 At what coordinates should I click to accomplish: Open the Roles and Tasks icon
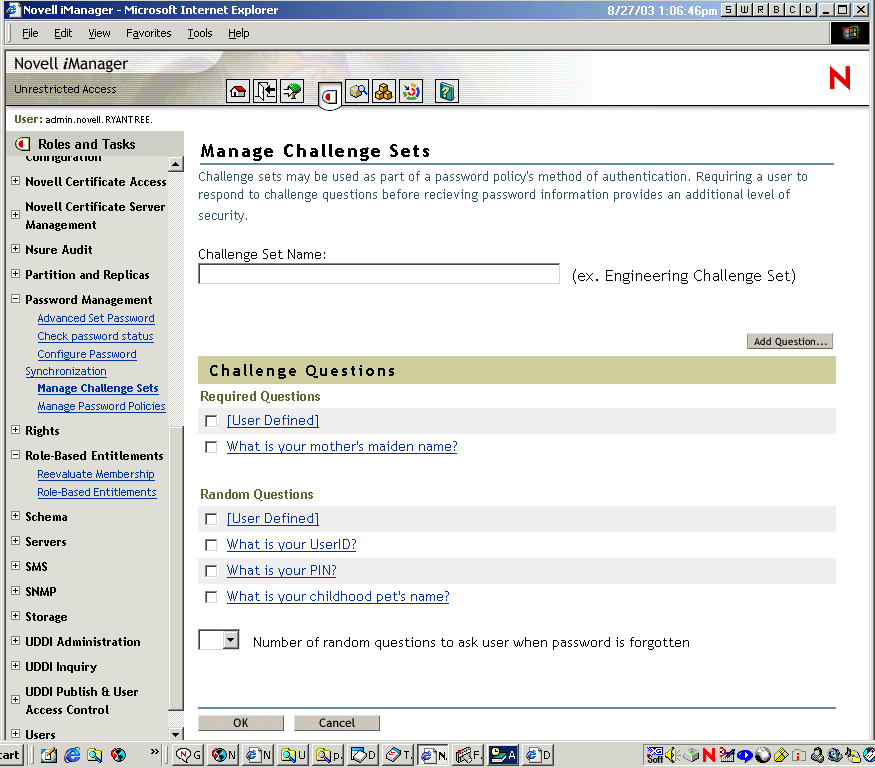pos(330,91)
